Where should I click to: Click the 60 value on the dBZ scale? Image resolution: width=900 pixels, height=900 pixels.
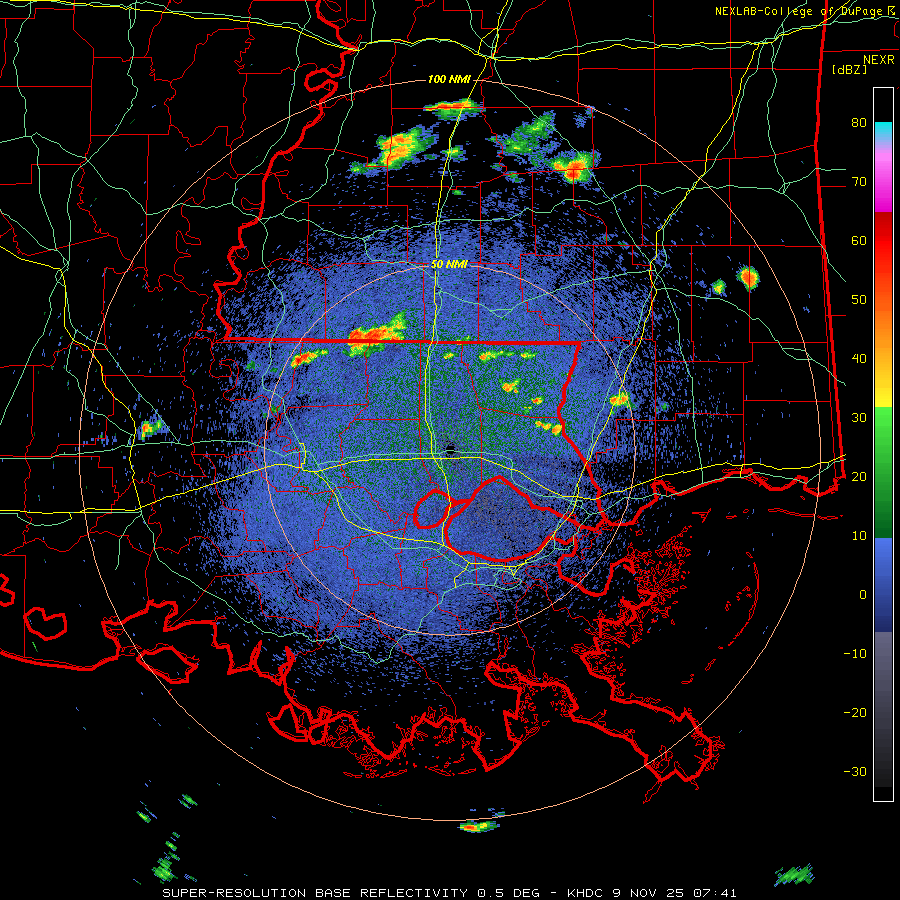pos(859,240)
